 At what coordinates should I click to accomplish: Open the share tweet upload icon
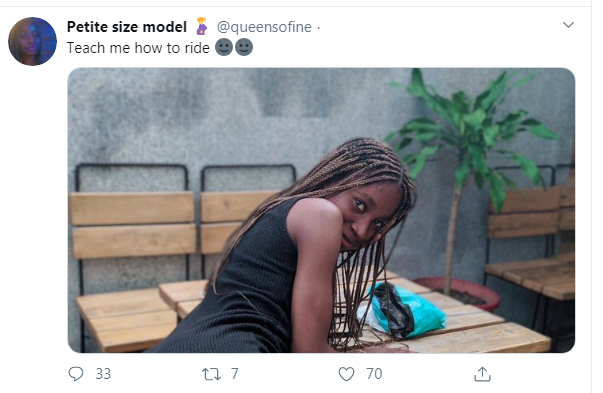click(482, 374)
